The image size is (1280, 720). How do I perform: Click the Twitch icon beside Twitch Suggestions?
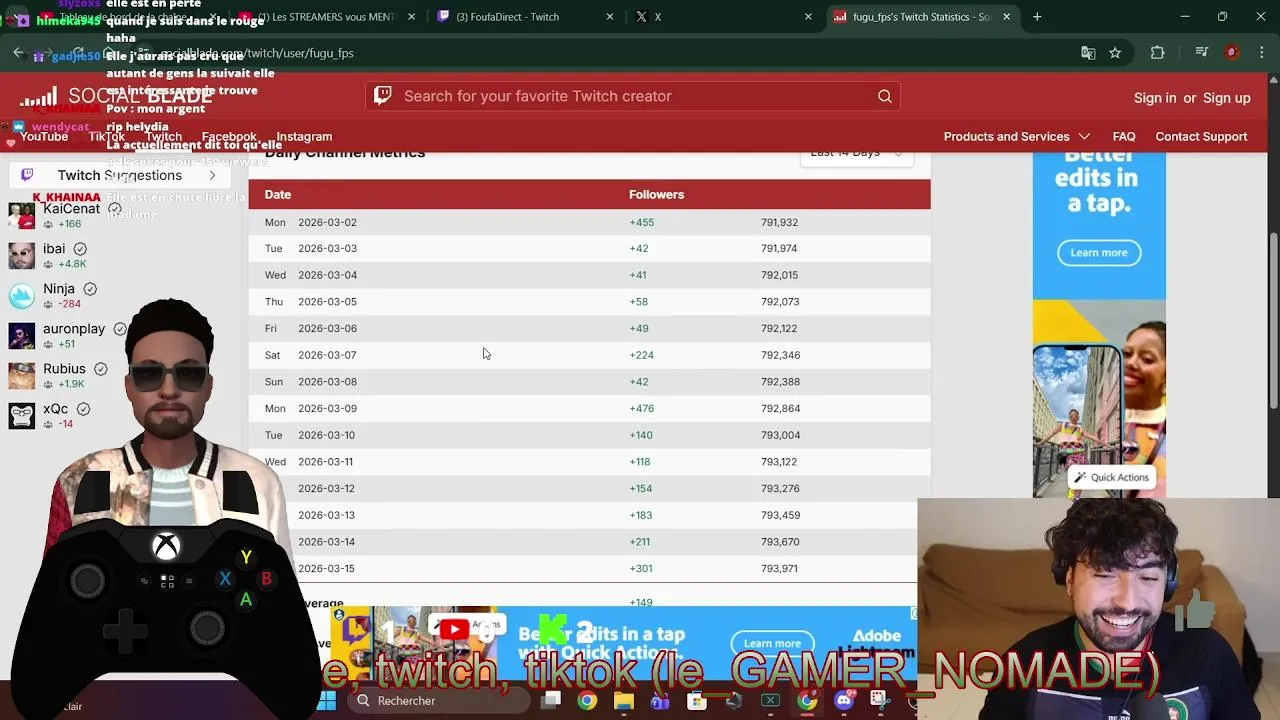(x=27, y=175)
